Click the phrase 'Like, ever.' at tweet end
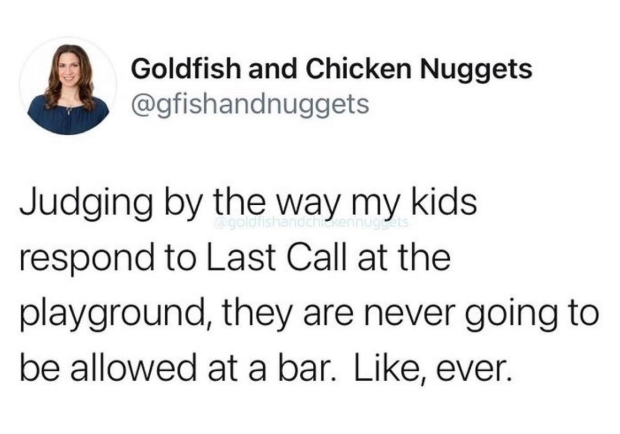The image size is (620, 434). (430, 369)
